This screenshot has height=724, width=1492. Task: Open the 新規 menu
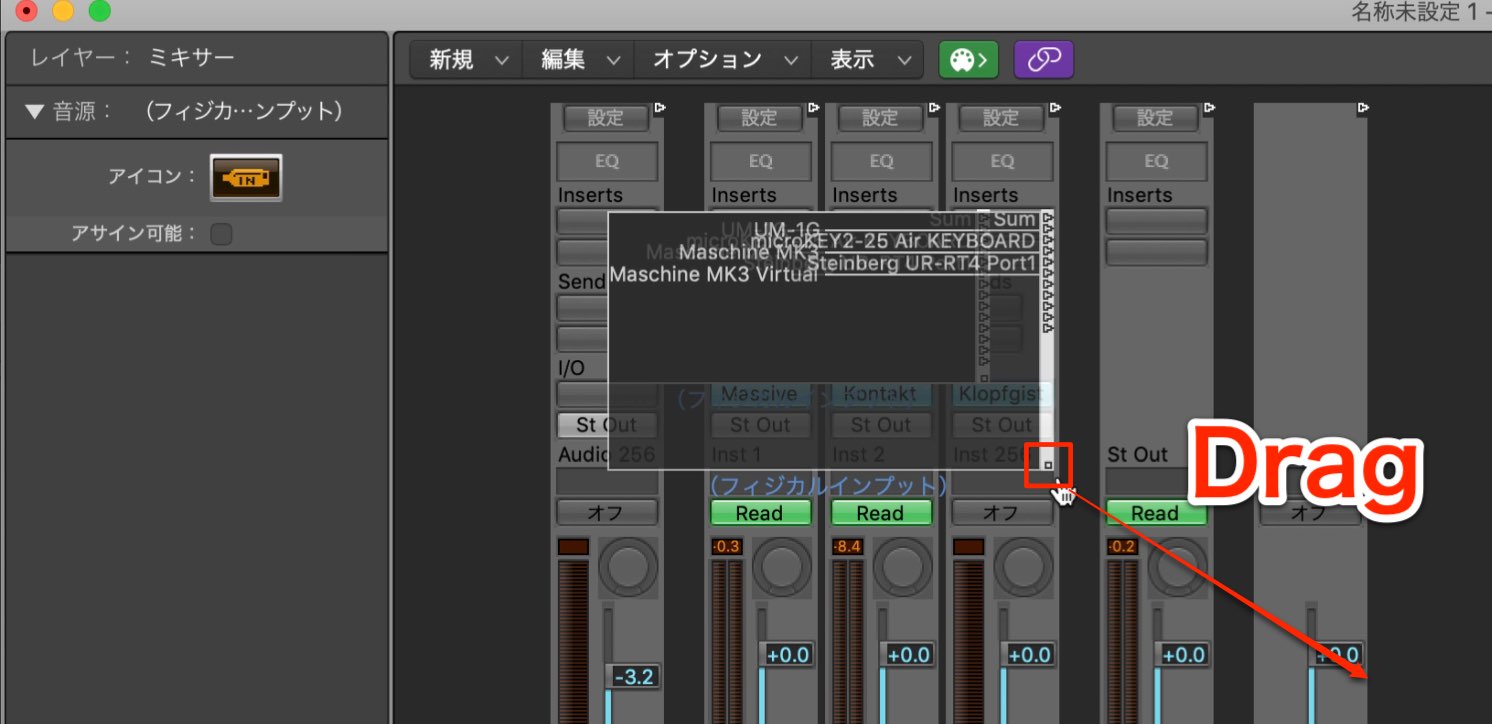click(x=466, y=60)
